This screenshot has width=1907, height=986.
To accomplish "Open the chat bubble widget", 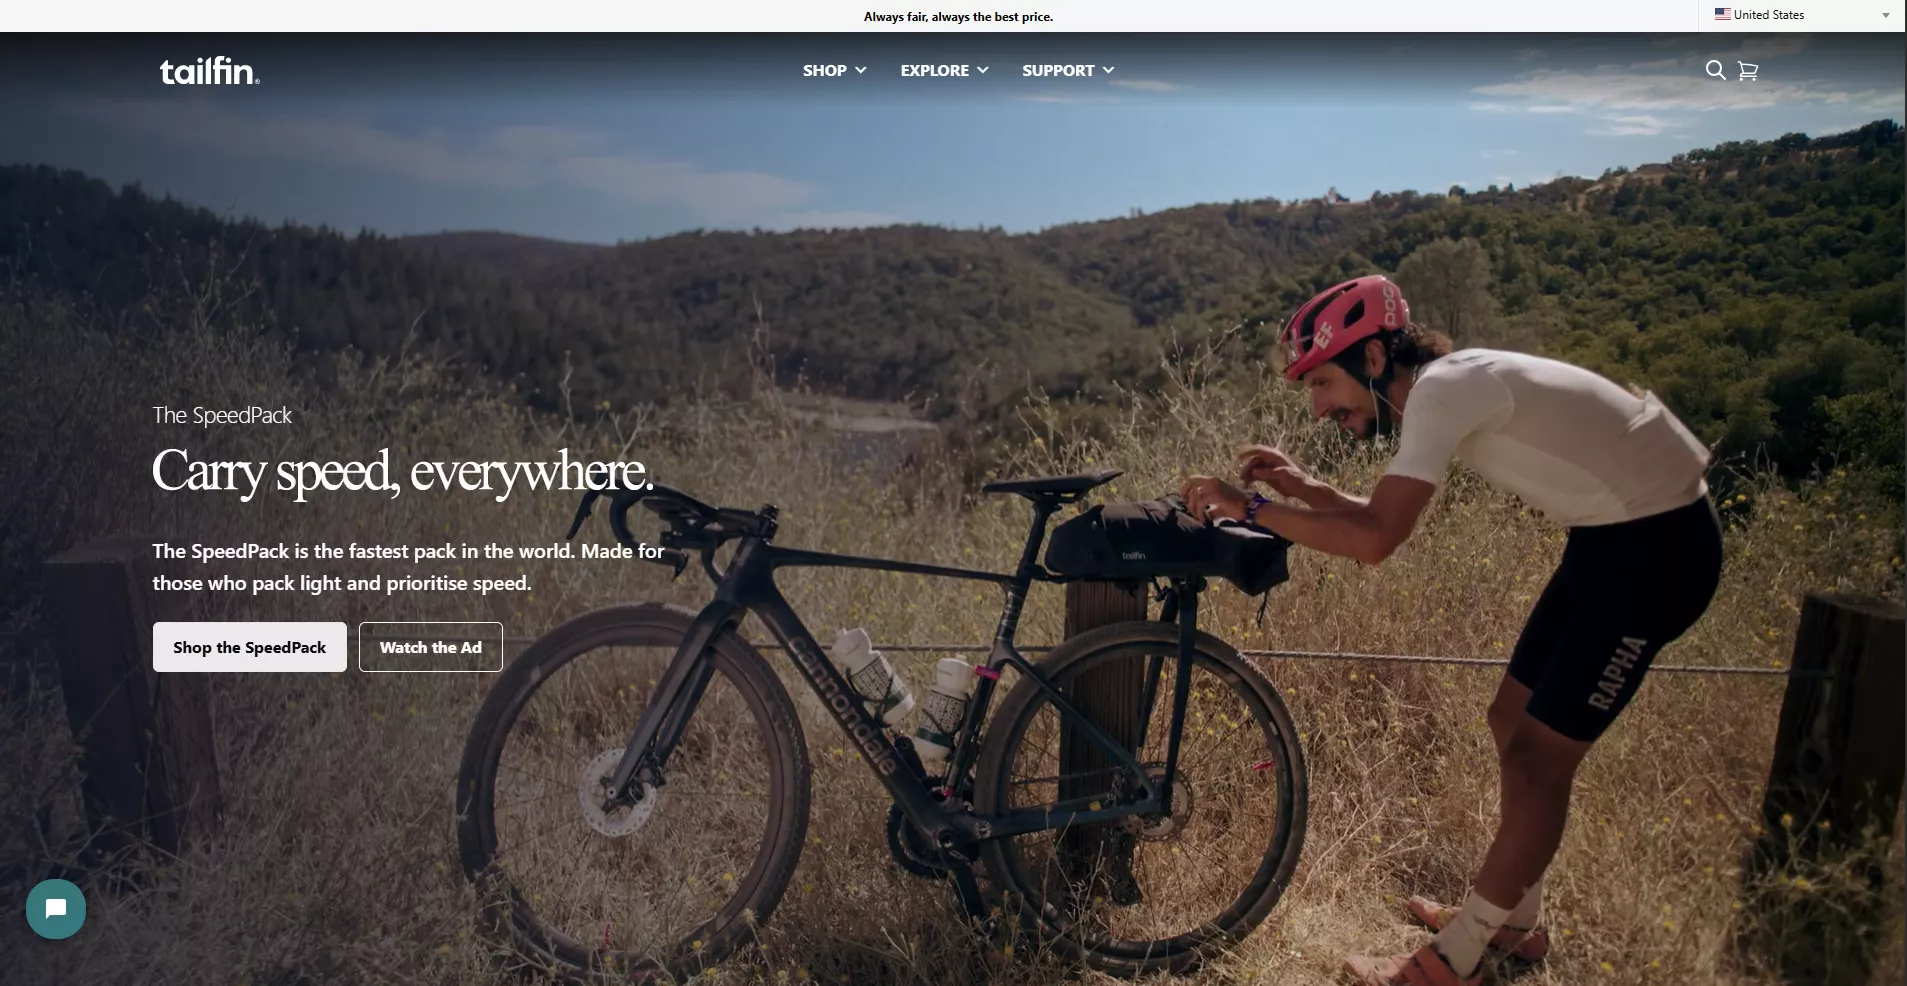I will 56,908.
